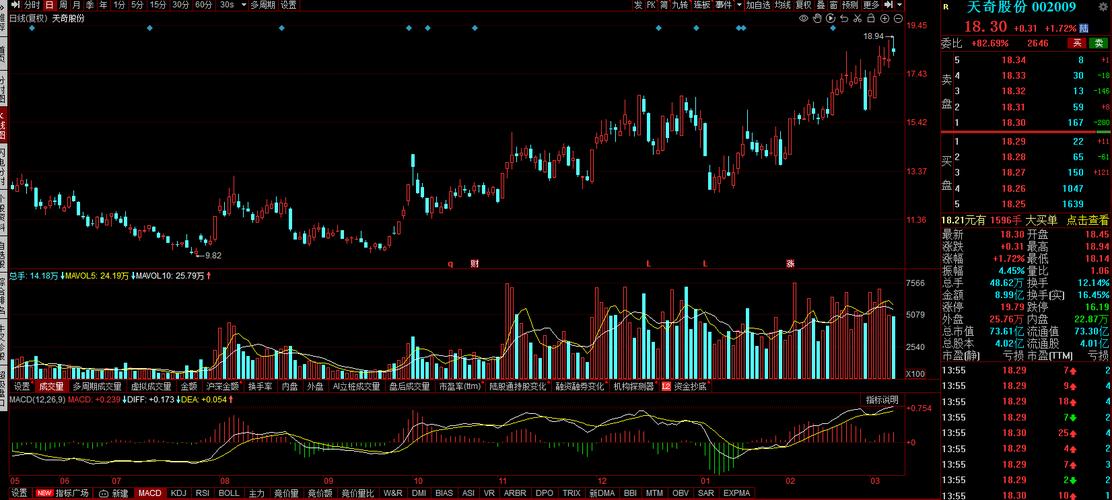Click green 买 buy button
This screenshot has width=1112, height=500.
pos(1099,43)
